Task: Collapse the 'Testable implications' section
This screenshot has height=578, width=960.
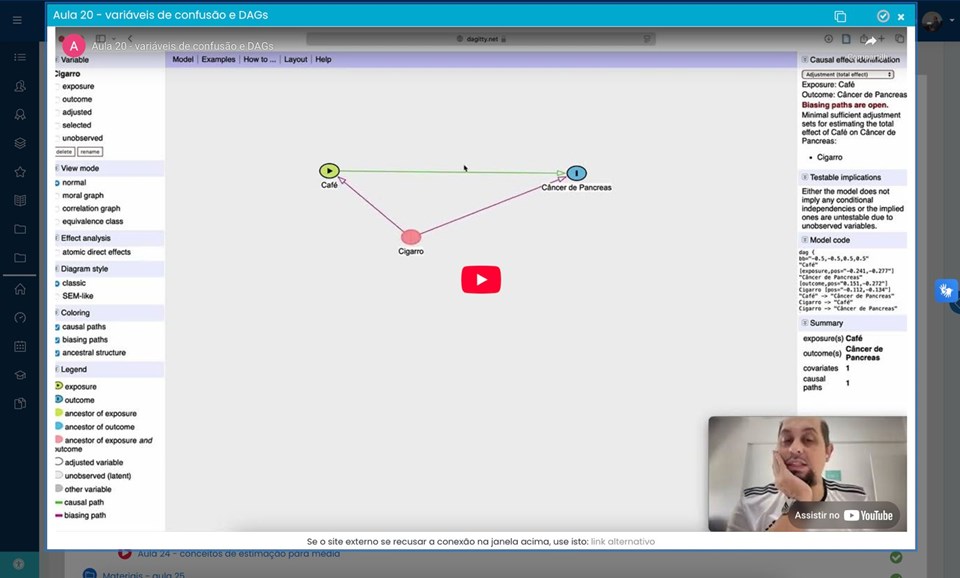Action: point(804,177)
